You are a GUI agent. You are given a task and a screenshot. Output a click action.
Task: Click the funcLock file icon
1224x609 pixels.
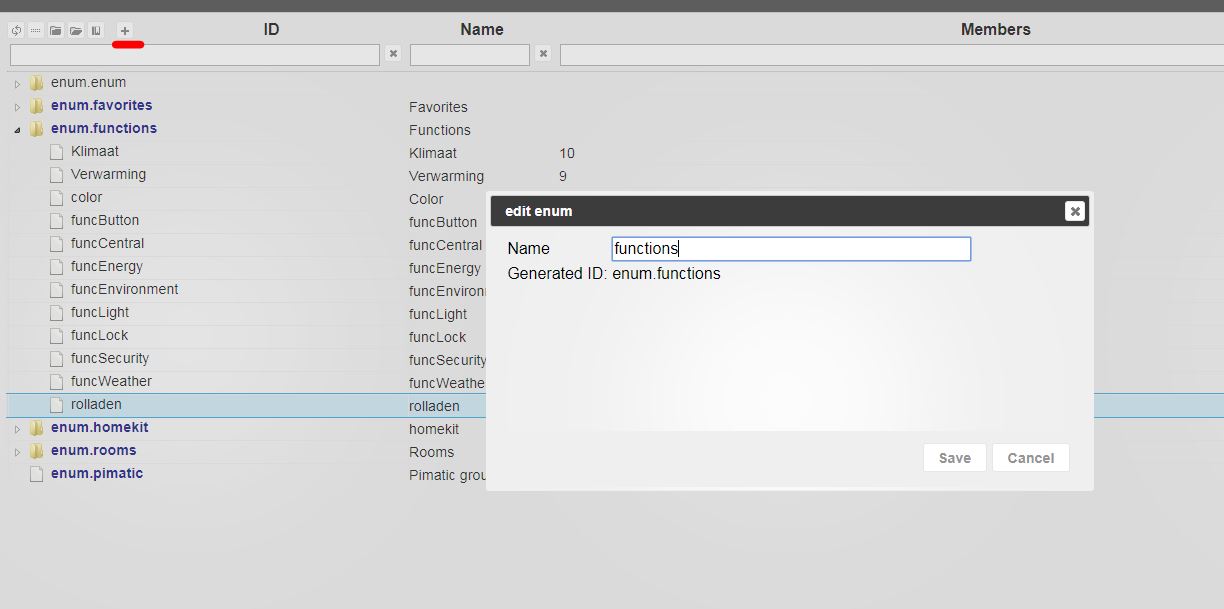57,336
